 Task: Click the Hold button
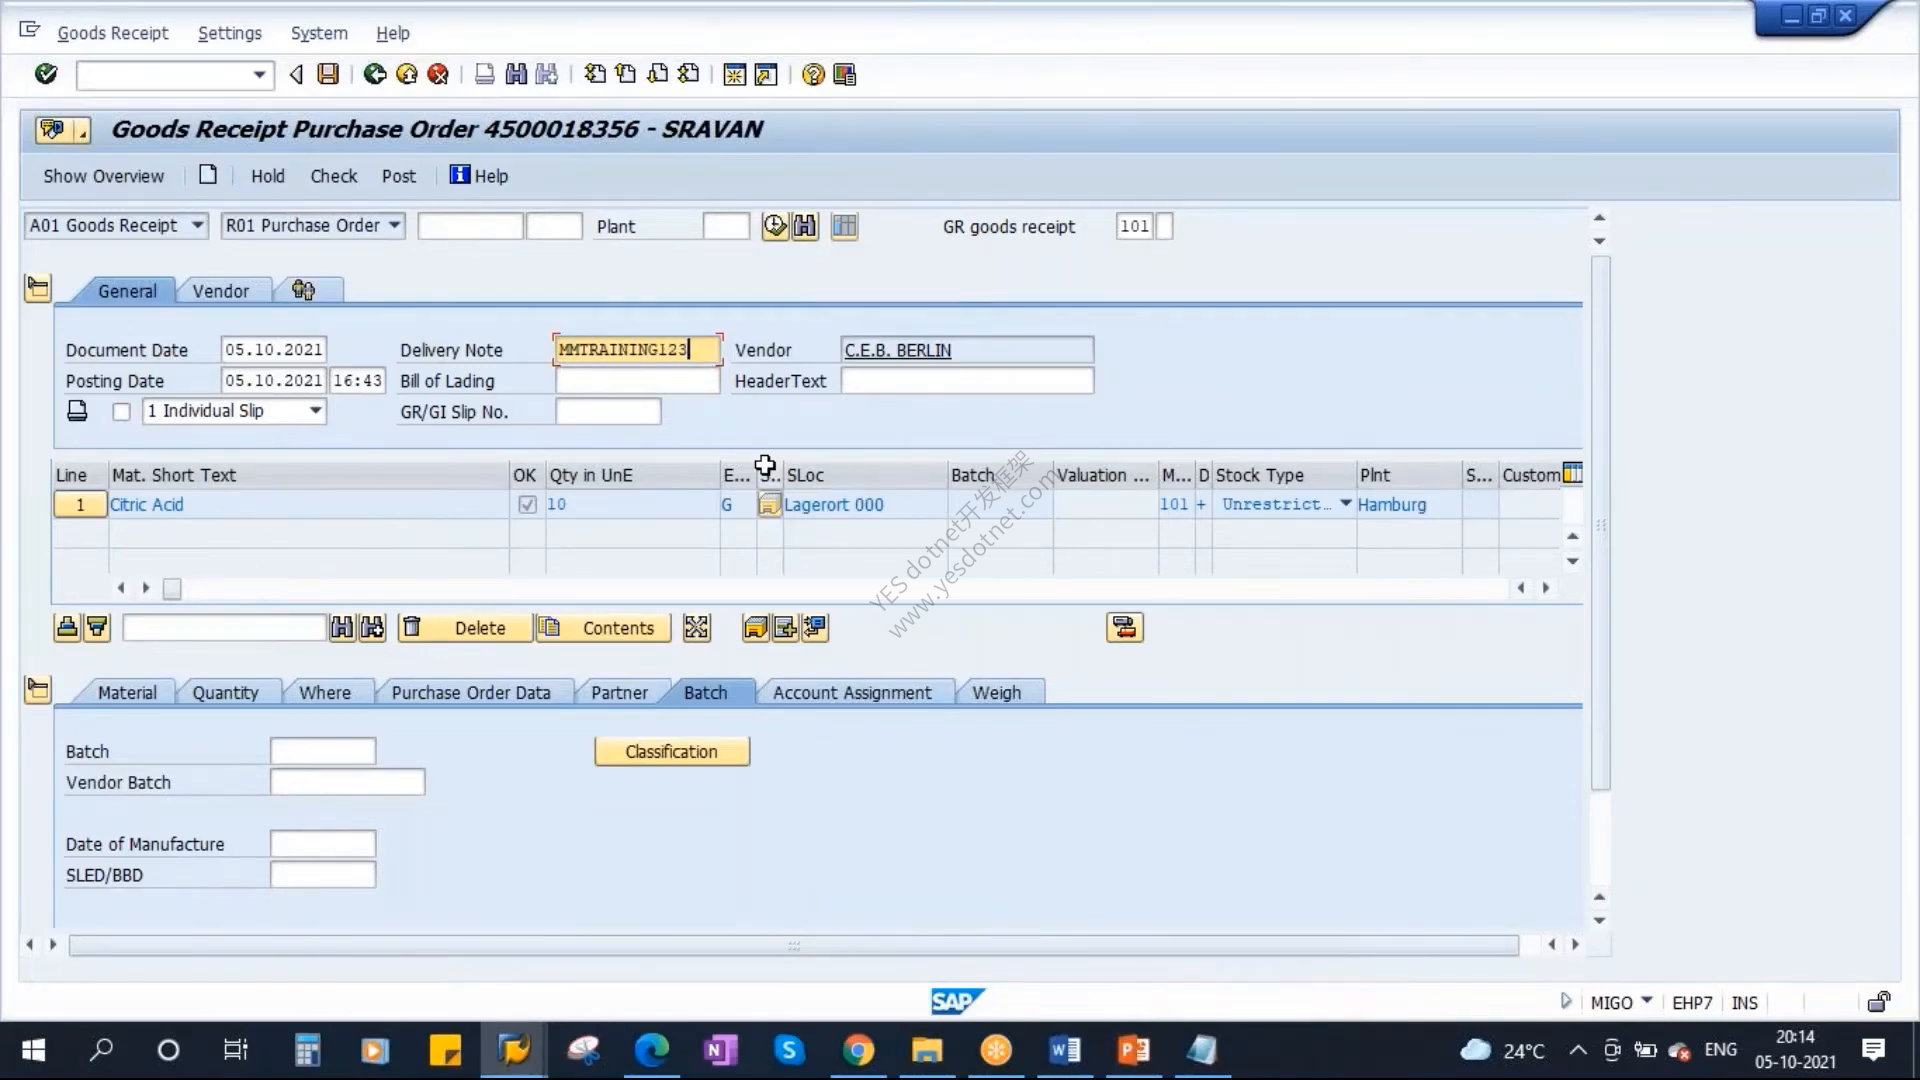point(268,176)
